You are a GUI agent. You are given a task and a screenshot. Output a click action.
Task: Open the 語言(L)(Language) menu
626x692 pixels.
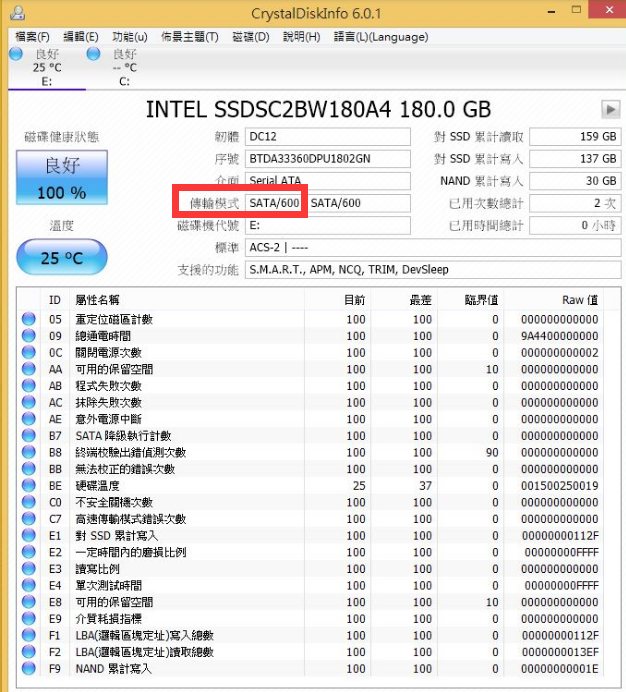(381, 37)
